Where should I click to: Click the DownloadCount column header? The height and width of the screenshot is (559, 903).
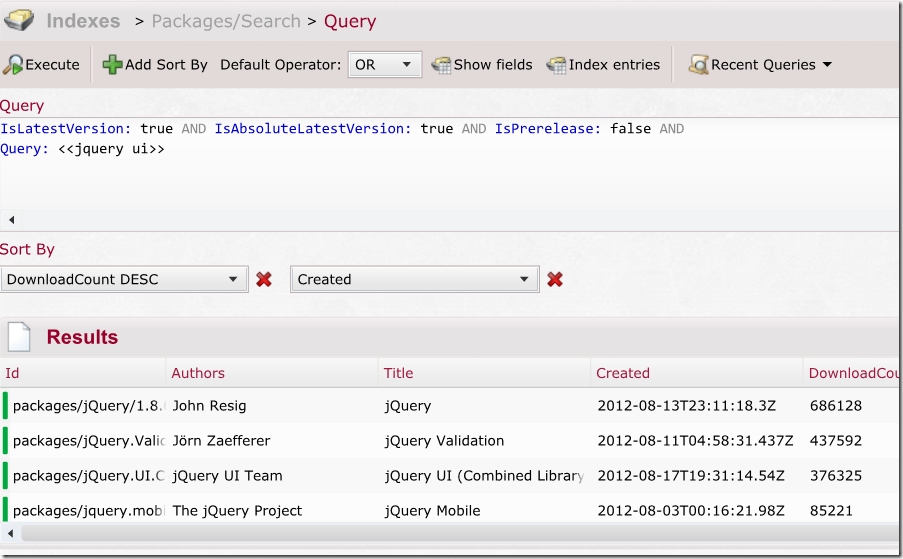click(853, 373)
